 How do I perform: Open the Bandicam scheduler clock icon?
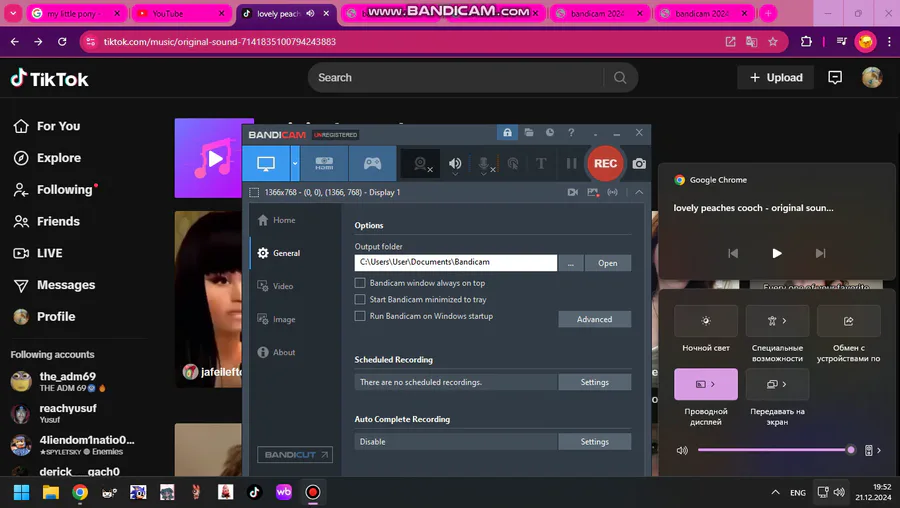[x=550, y=133]
